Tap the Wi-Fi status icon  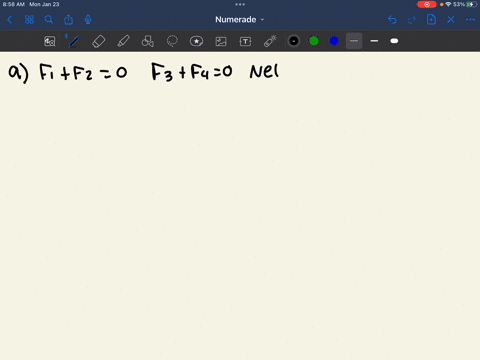[x=448, y=4]
